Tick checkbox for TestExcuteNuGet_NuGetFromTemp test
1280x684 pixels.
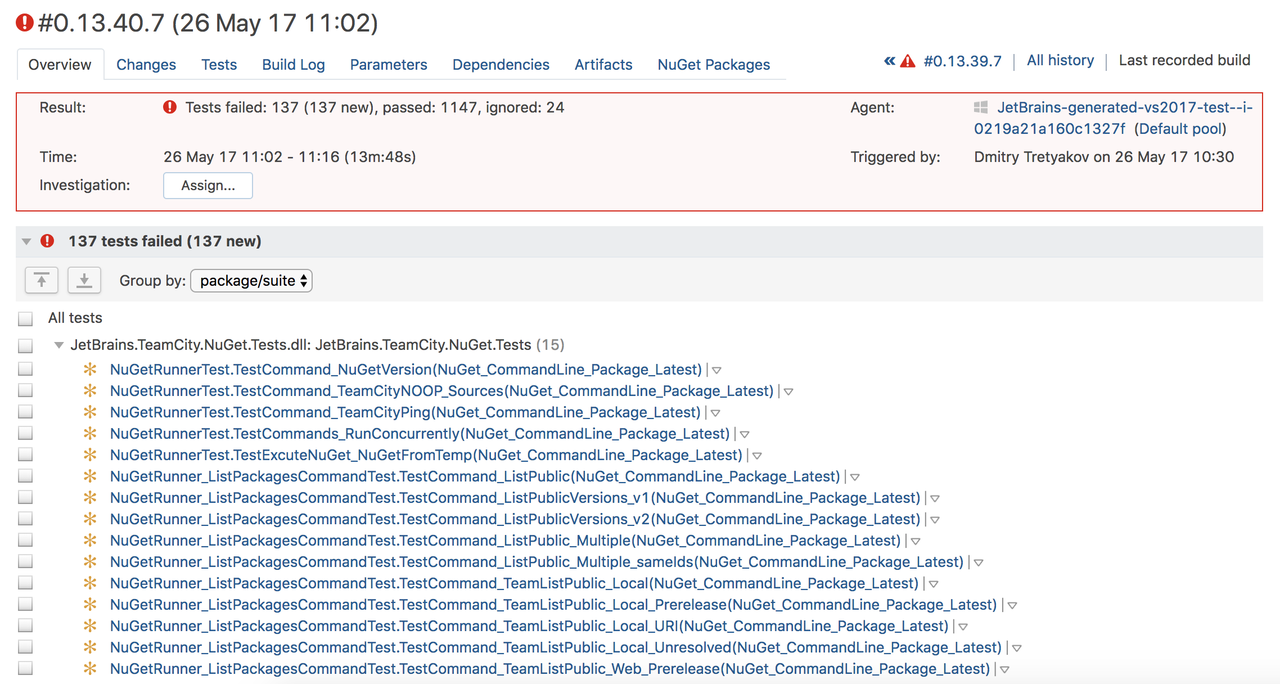25,455
